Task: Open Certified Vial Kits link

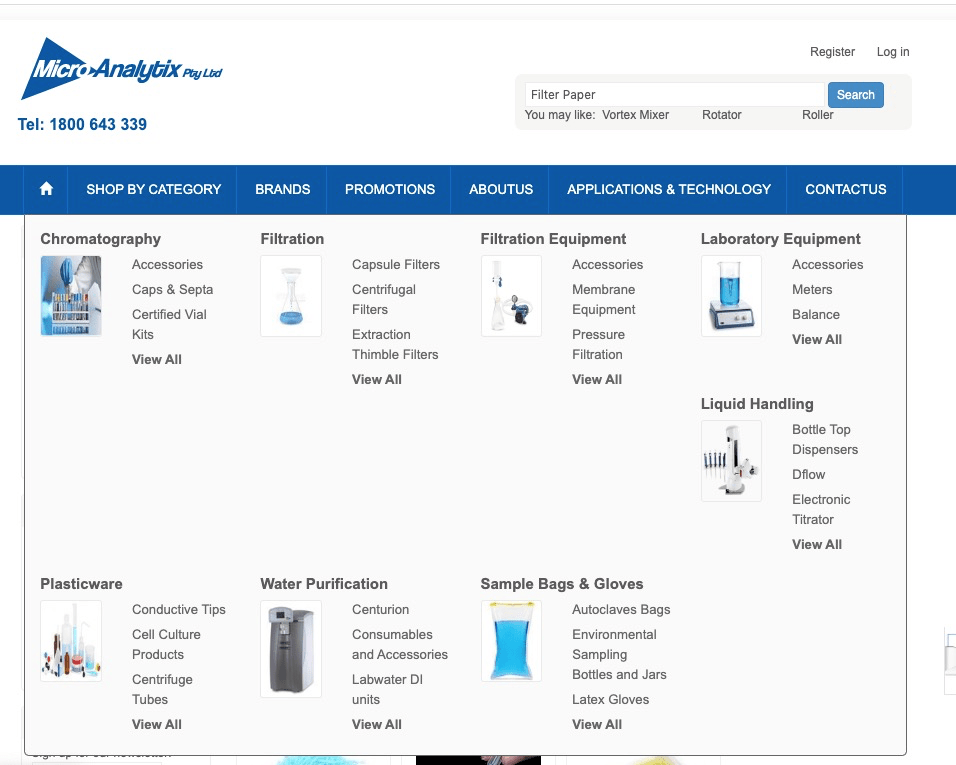Action: [169, 324]
